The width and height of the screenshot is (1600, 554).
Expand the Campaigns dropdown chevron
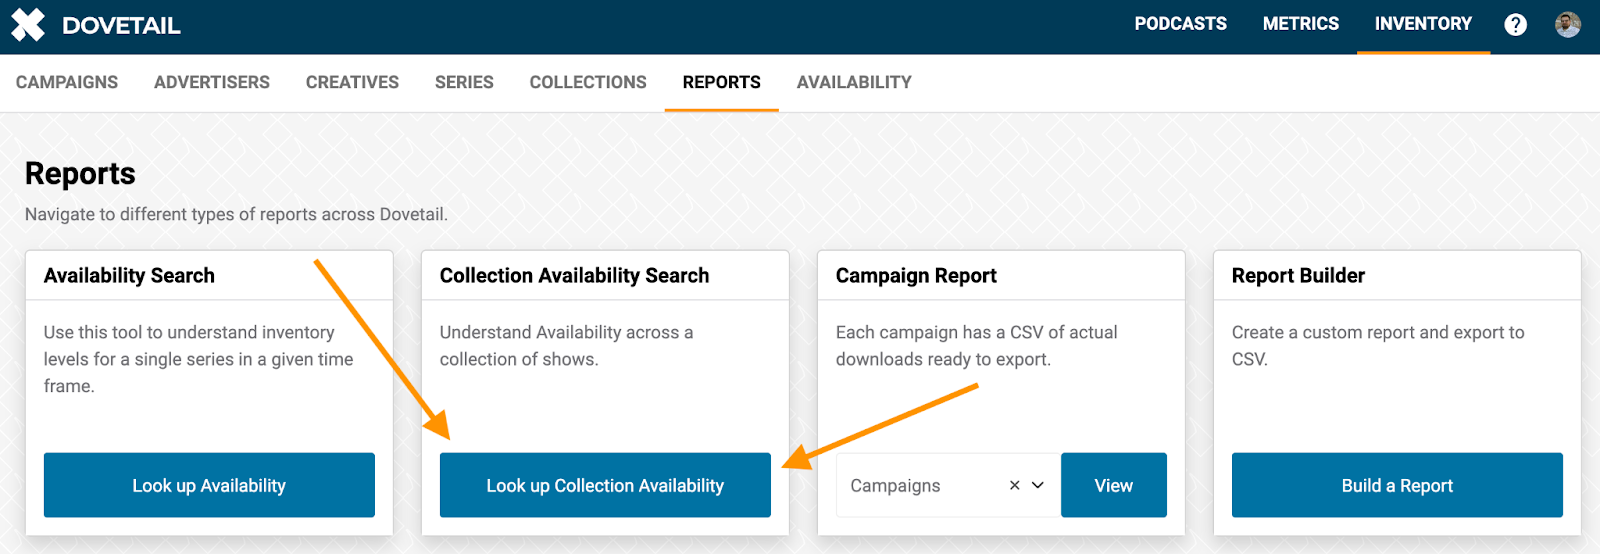point(1038,485)
